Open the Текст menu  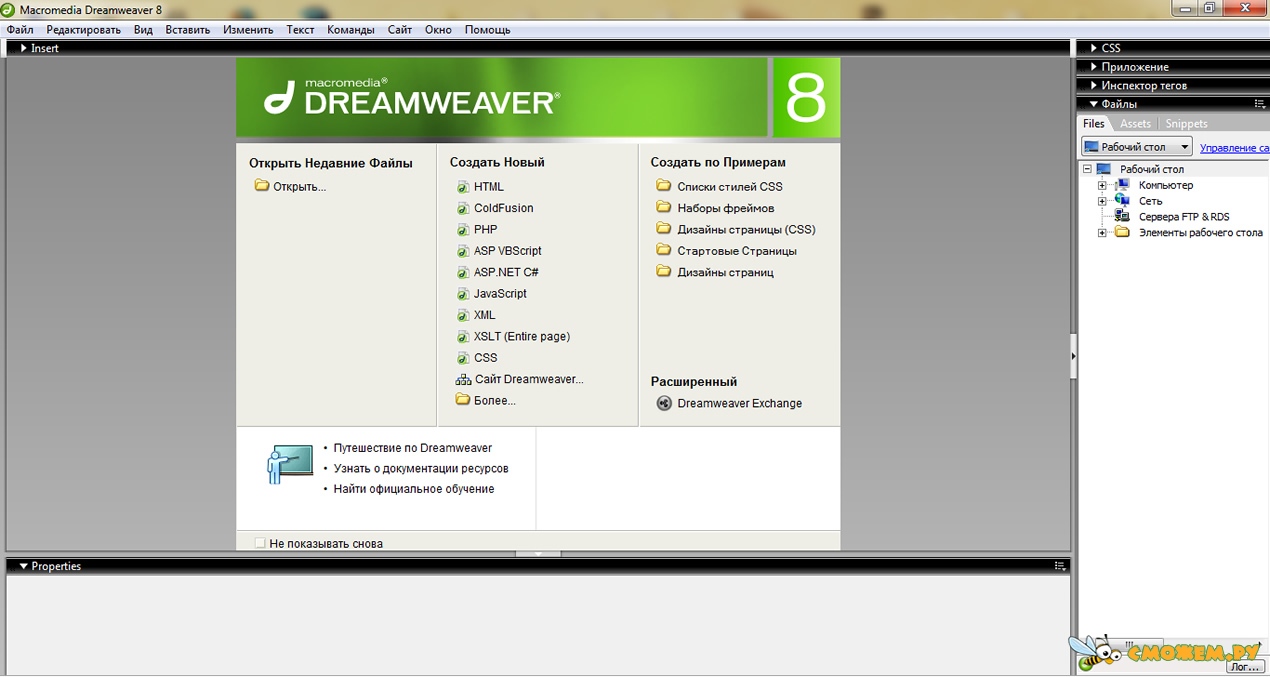(x=300, y=30)
